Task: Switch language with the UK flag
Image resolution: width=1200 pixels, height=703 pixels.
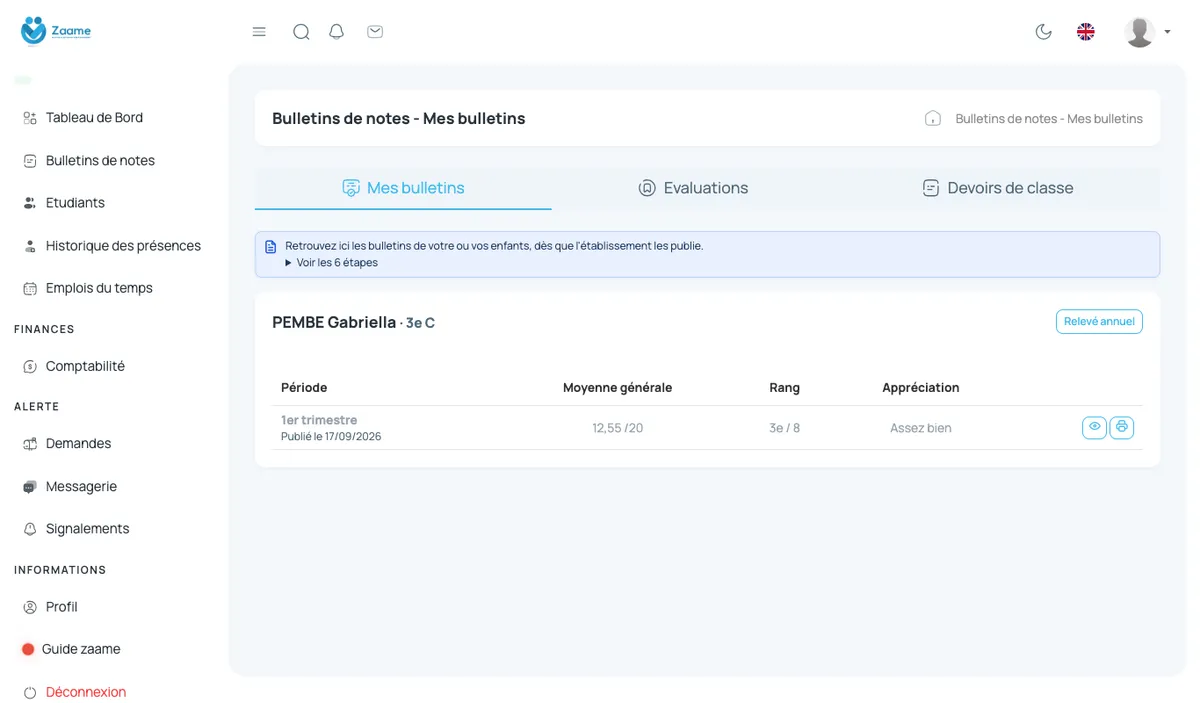Action: 1086,32
